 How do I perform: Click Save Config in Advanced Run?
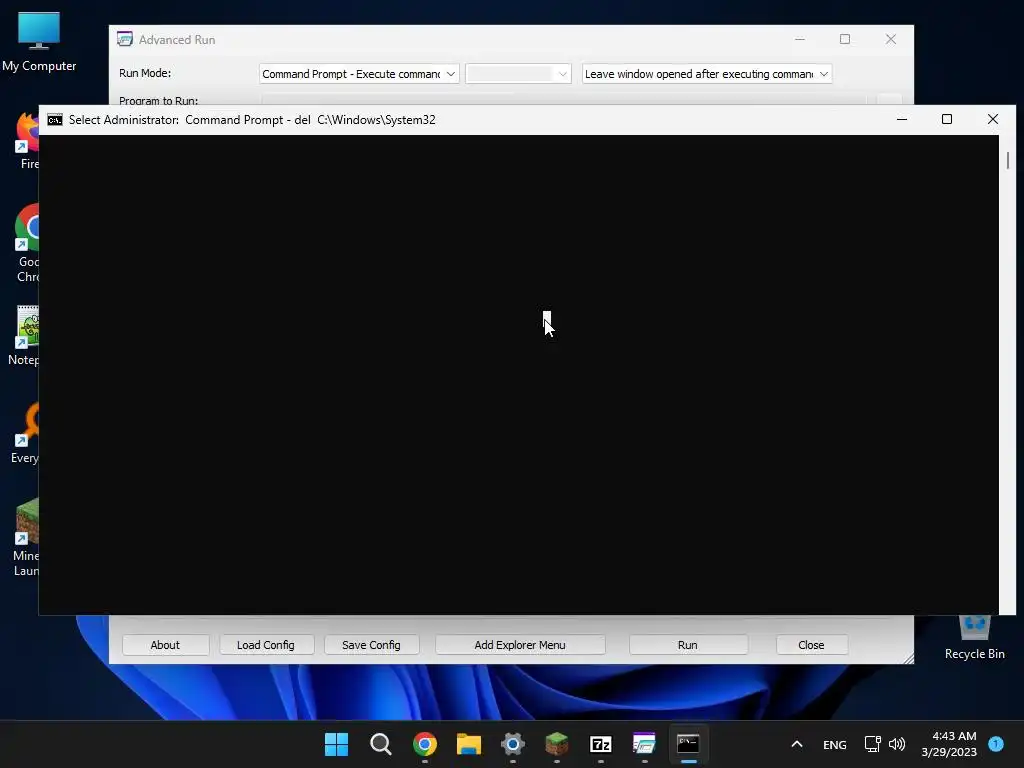(x=371, y=645)
